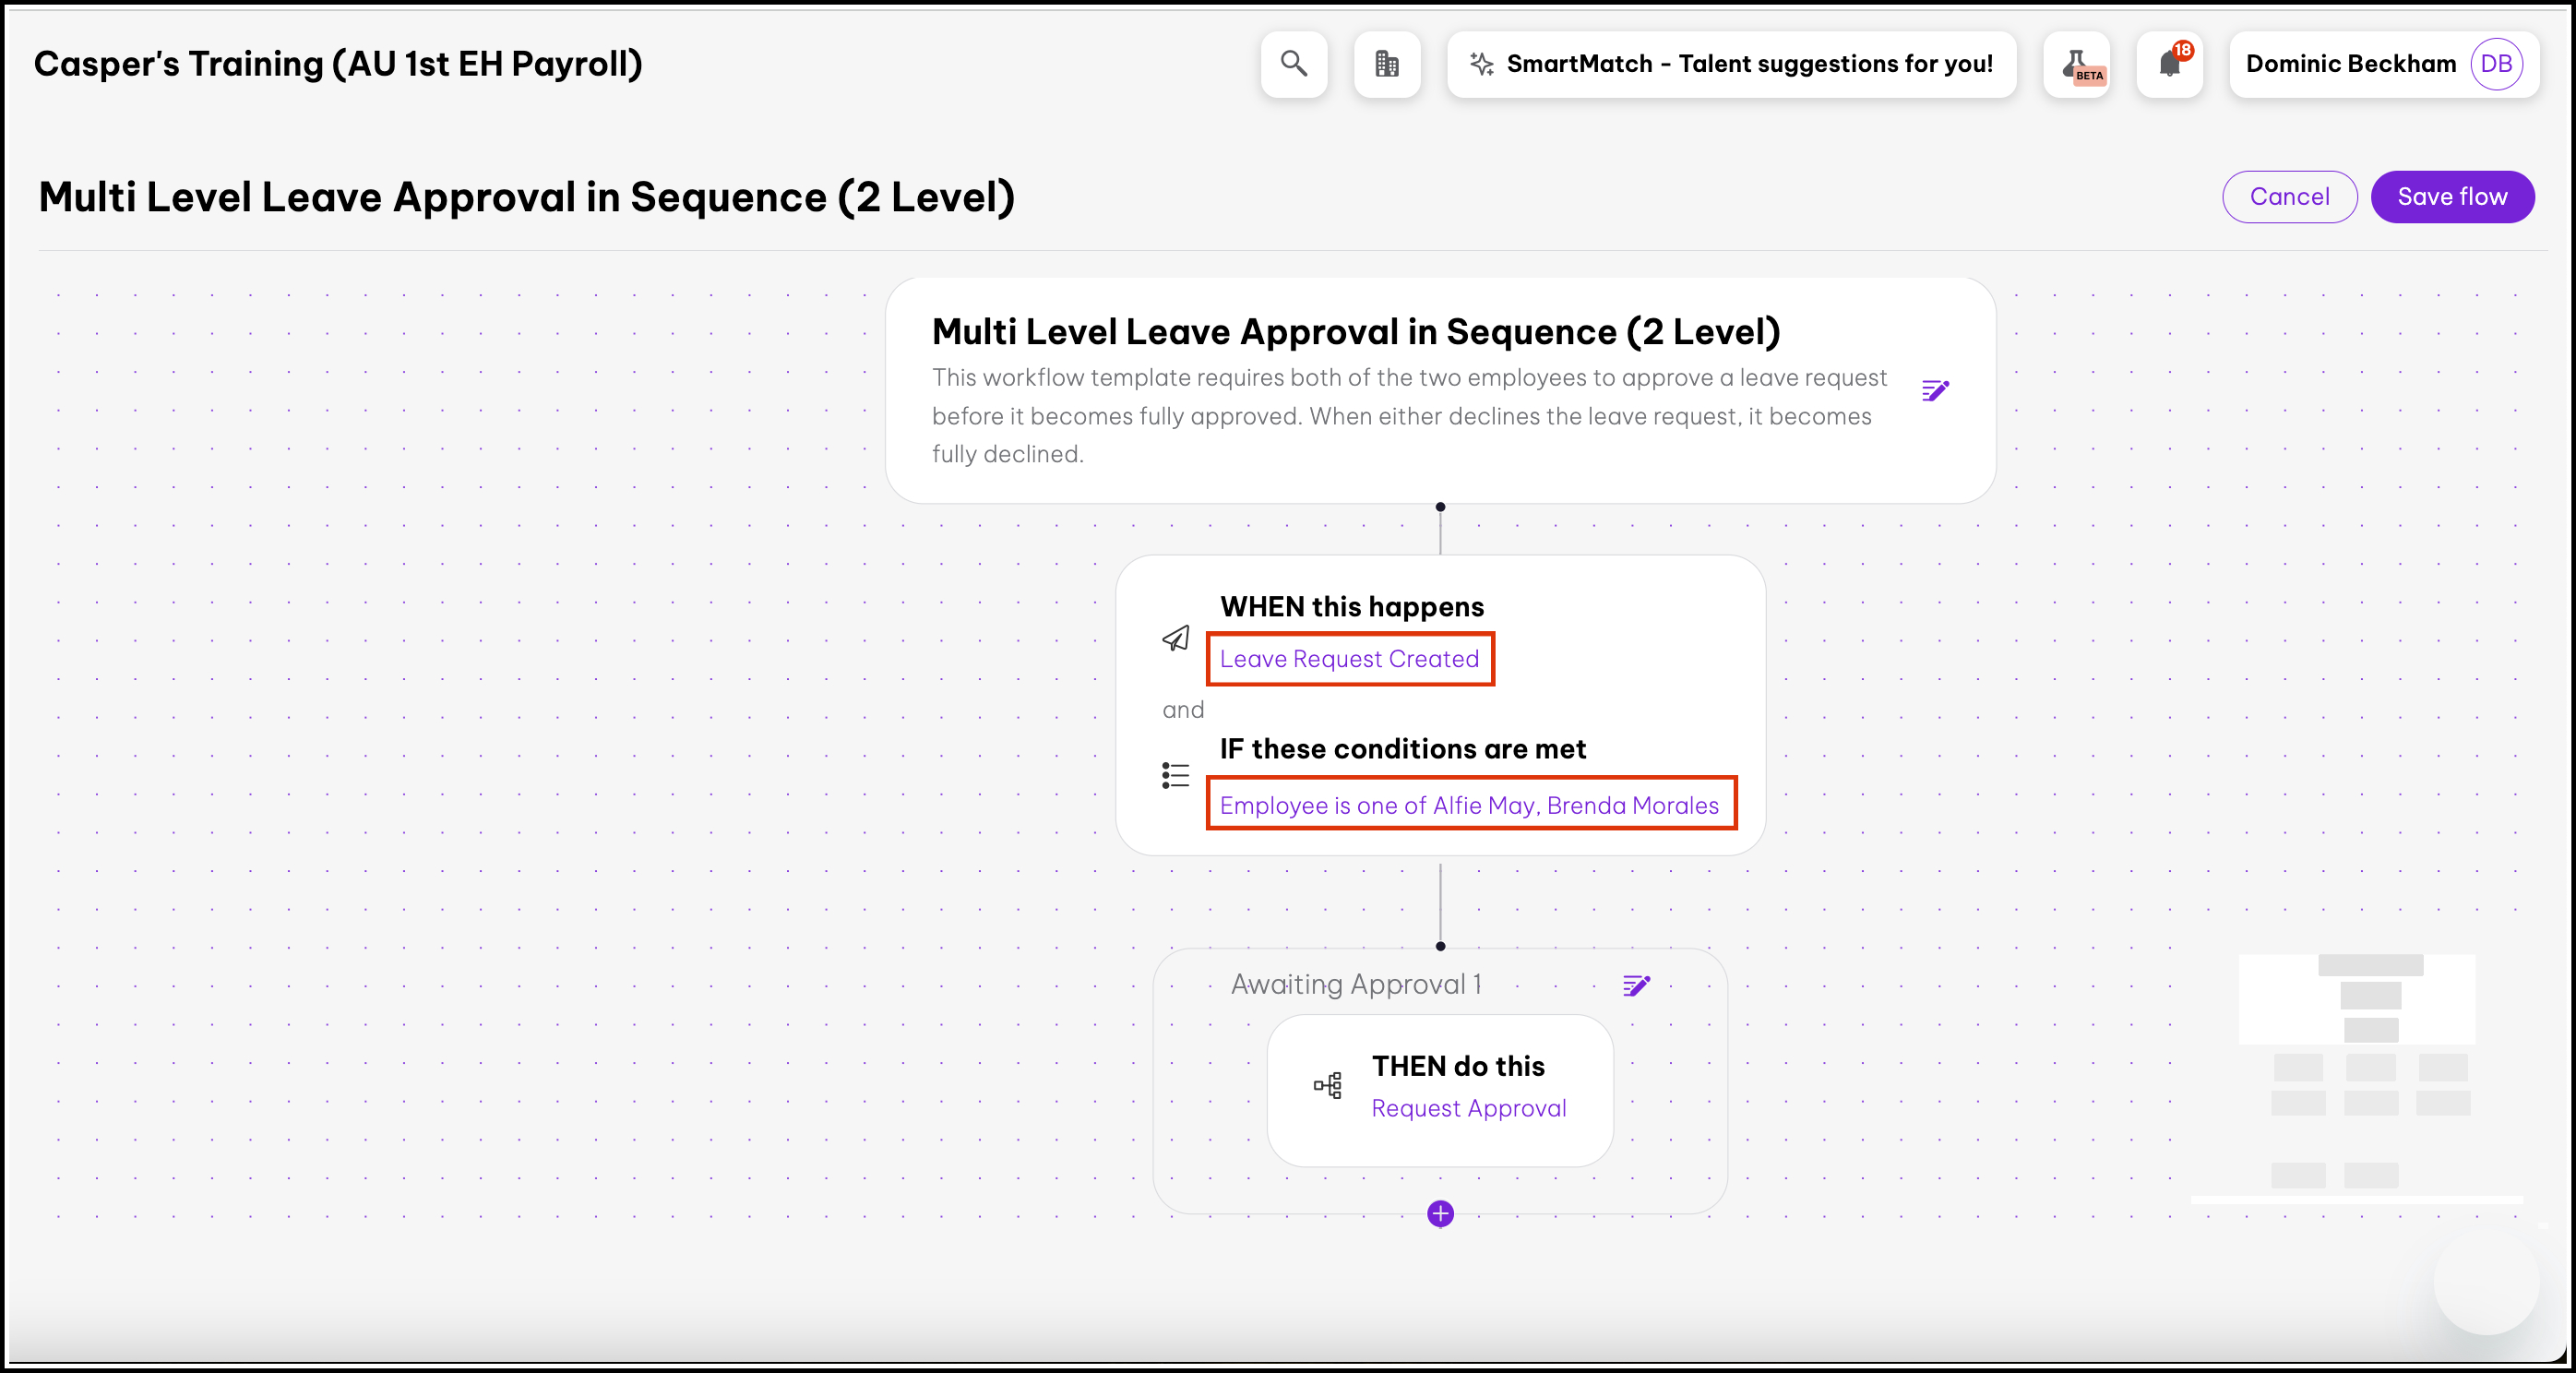Click the conditions list icon

coord(1176,775)
